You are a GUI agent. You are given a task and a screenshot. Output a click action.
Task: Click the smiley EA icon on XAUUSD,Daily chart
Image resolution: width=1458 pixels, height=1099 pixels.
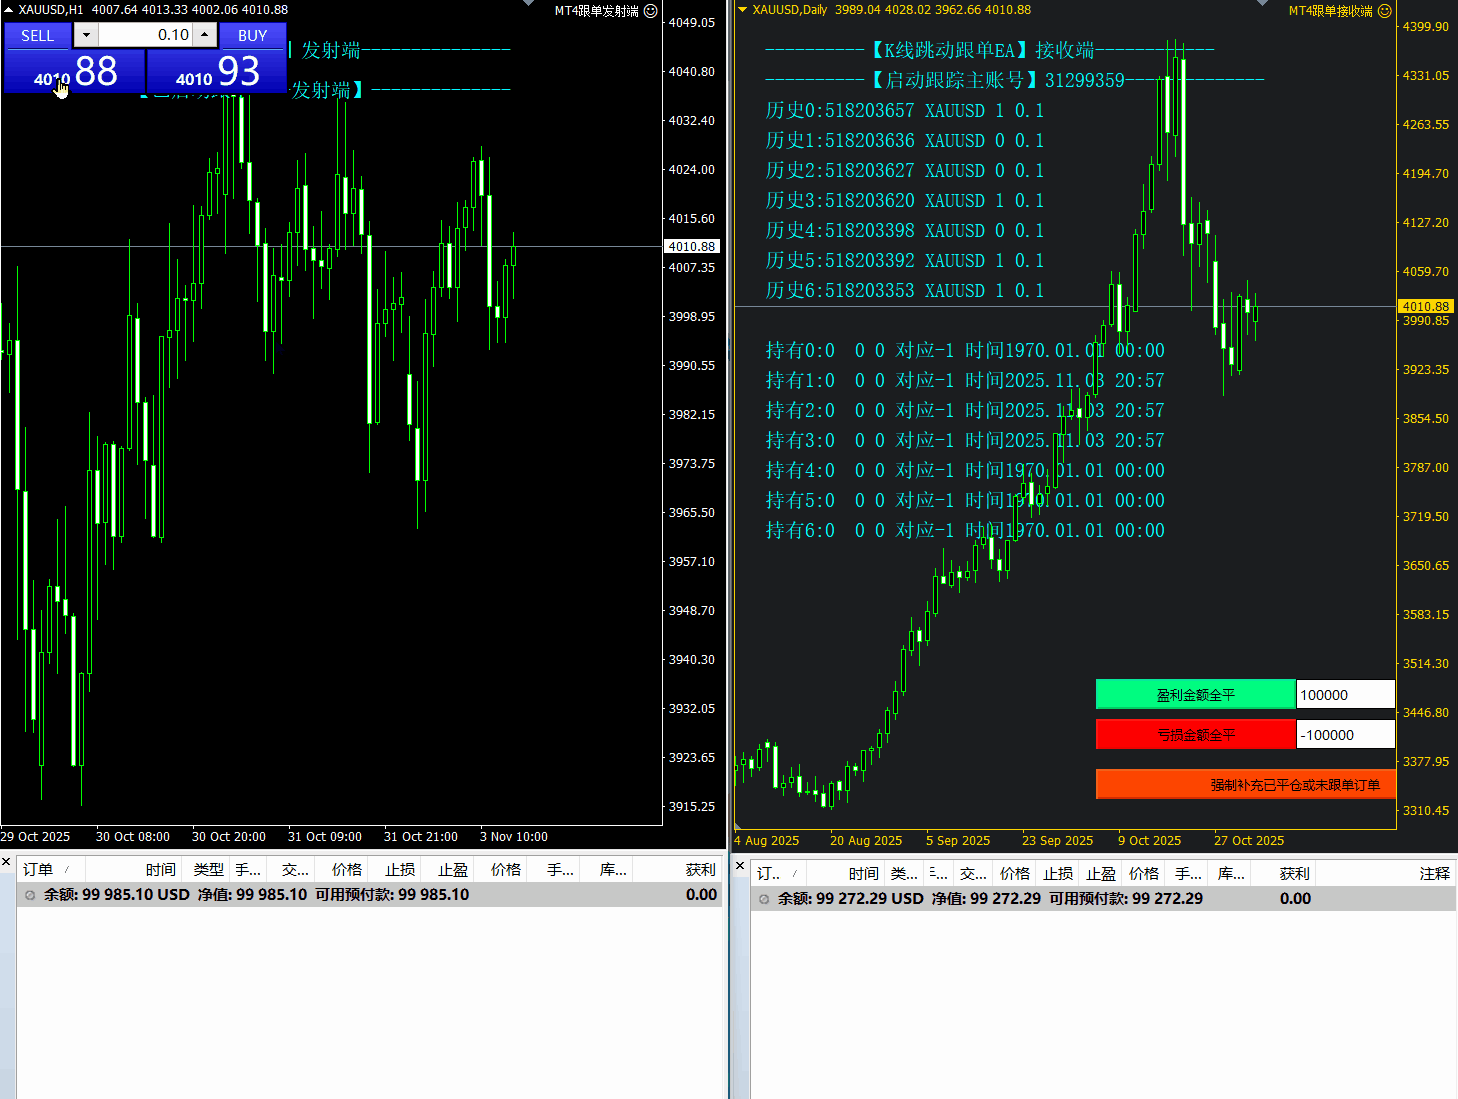[x=1384, y=11]
